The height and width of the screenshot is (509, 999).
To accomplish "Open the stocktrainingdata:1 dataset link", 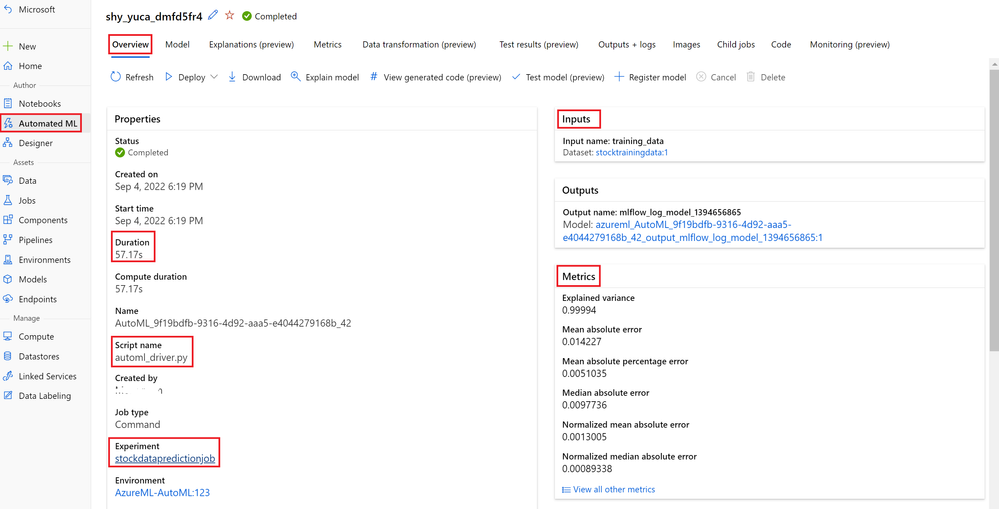I will 631,153.
